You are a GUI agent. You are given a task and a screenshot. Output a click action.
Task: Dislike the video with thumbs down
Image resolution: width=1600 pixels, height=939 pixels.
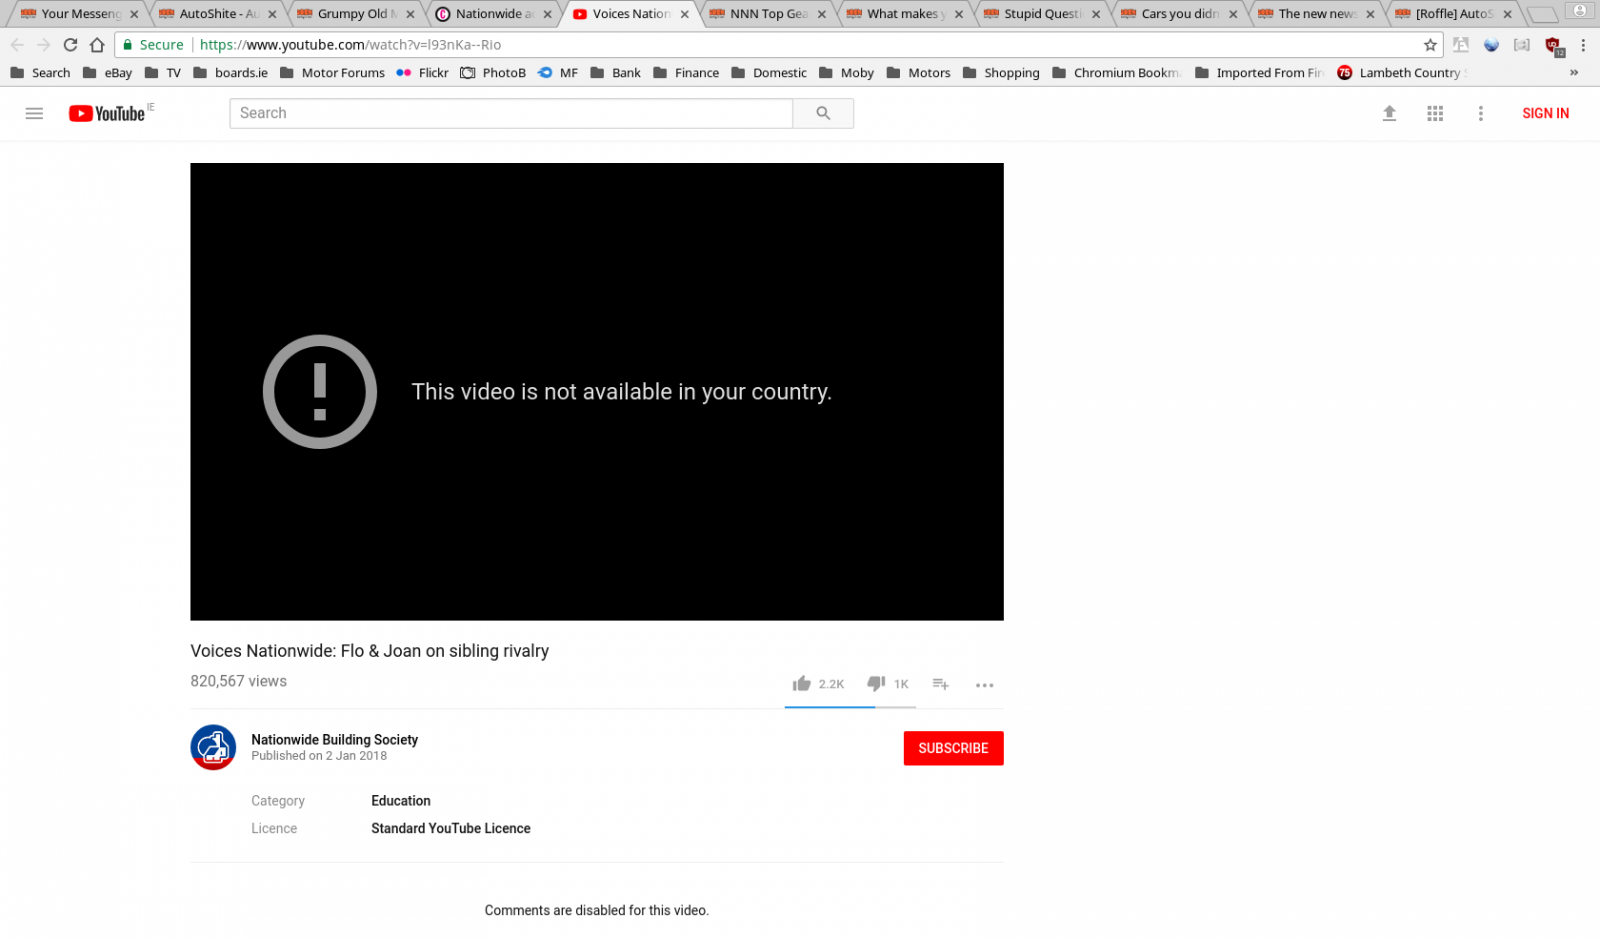[x=876, y=684]
